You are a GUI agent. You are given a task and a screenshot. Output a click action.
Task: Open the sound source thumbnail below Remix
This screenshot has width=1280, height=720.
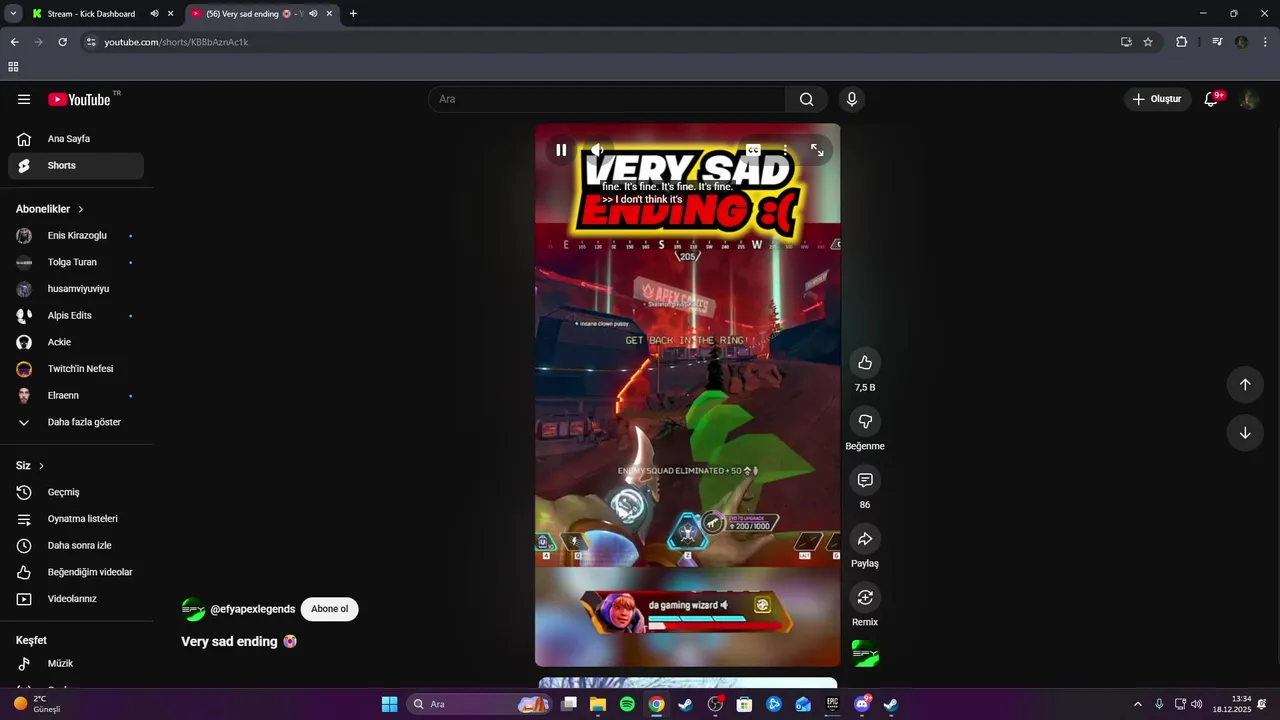[x=865, y=654]
